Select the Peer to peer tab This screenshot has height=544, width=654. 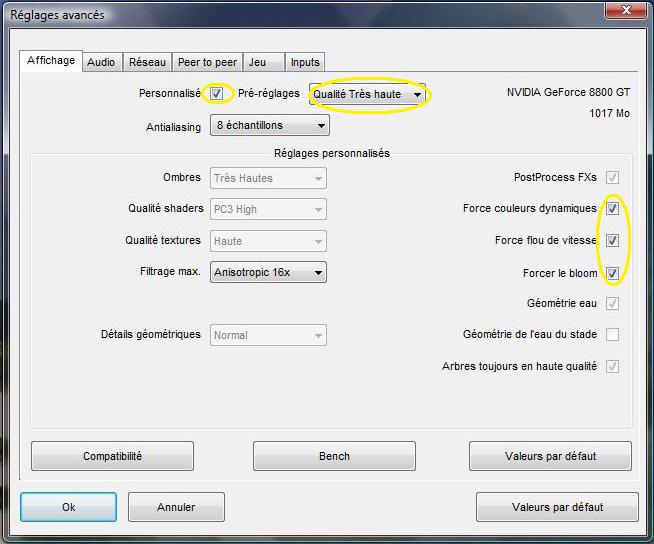(207, 62)
